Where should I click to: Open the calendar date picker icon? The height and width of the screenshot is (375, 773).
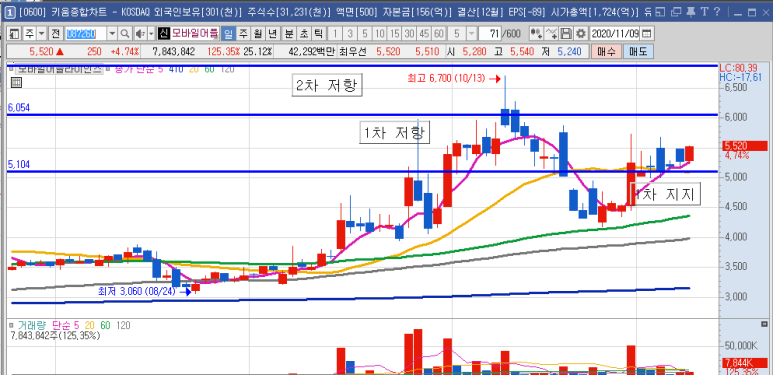pyautogui.click(x=646, y=34)
